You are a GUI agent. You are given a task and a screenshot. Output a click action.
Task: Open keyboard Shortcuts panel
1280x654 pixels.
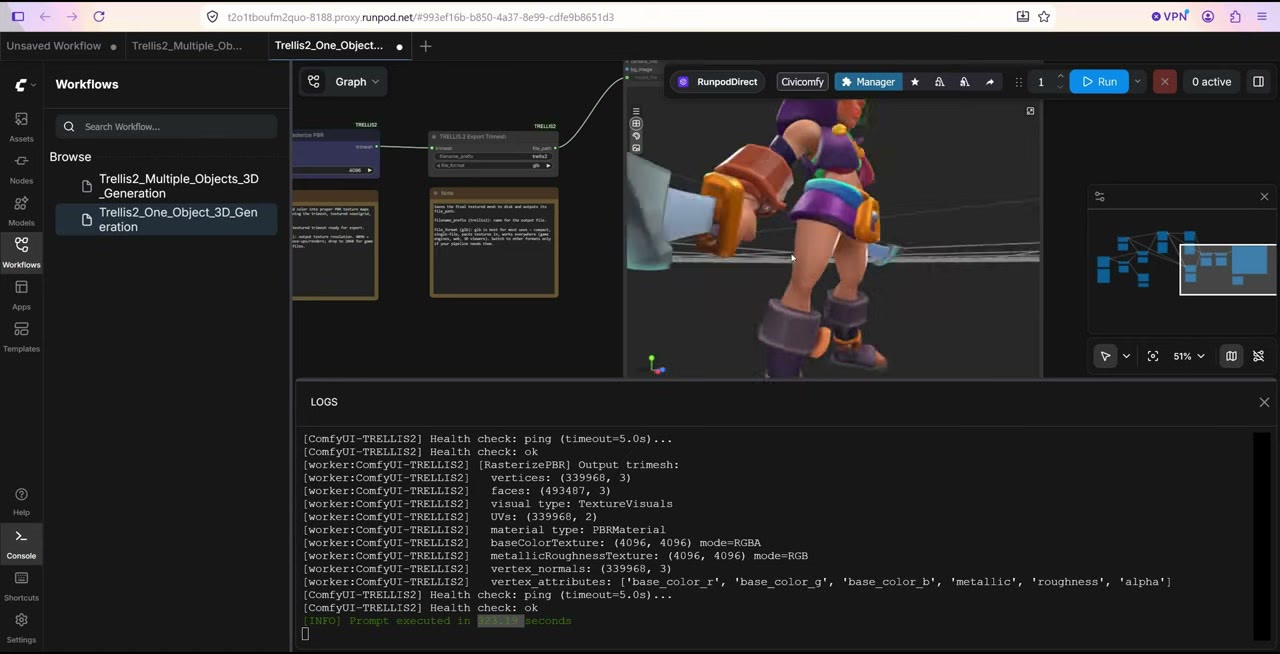(x=21, y=585)
